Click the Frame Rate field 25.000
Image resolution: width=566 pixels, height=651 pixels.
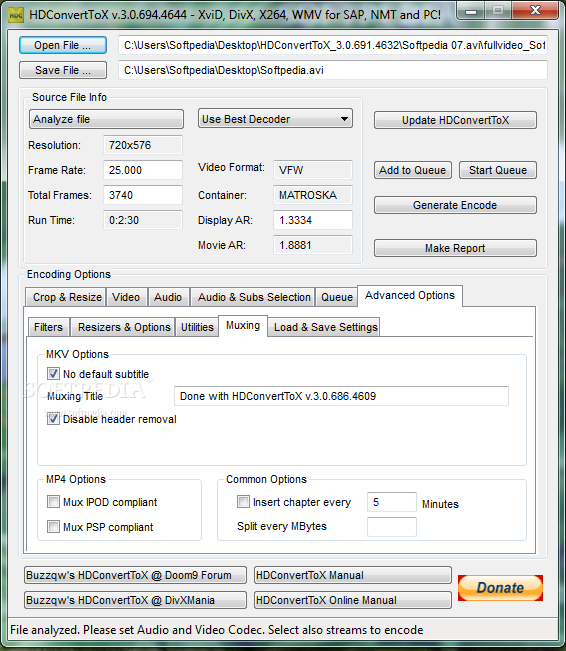point(143,170)
